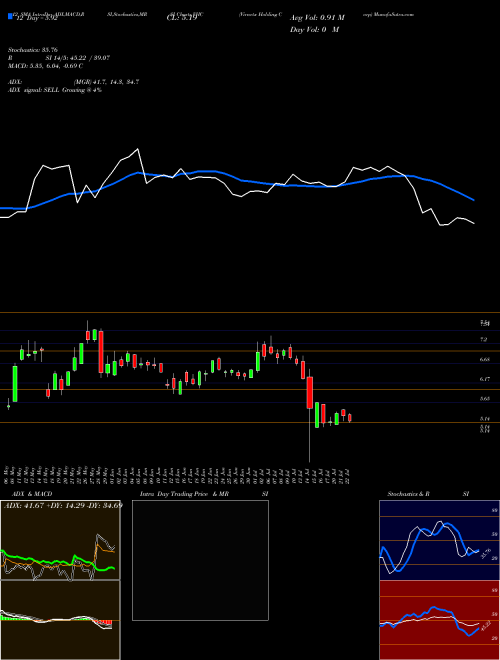This screenshot has width=500, height=660.
Task: Click the 6.68 price axis label
Action: [x=484, y=359]
